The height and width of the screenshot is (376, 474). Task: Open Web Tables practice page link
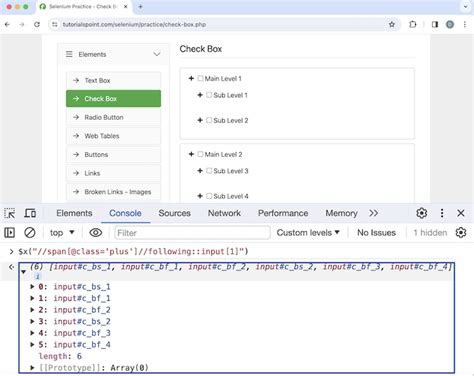113,136
